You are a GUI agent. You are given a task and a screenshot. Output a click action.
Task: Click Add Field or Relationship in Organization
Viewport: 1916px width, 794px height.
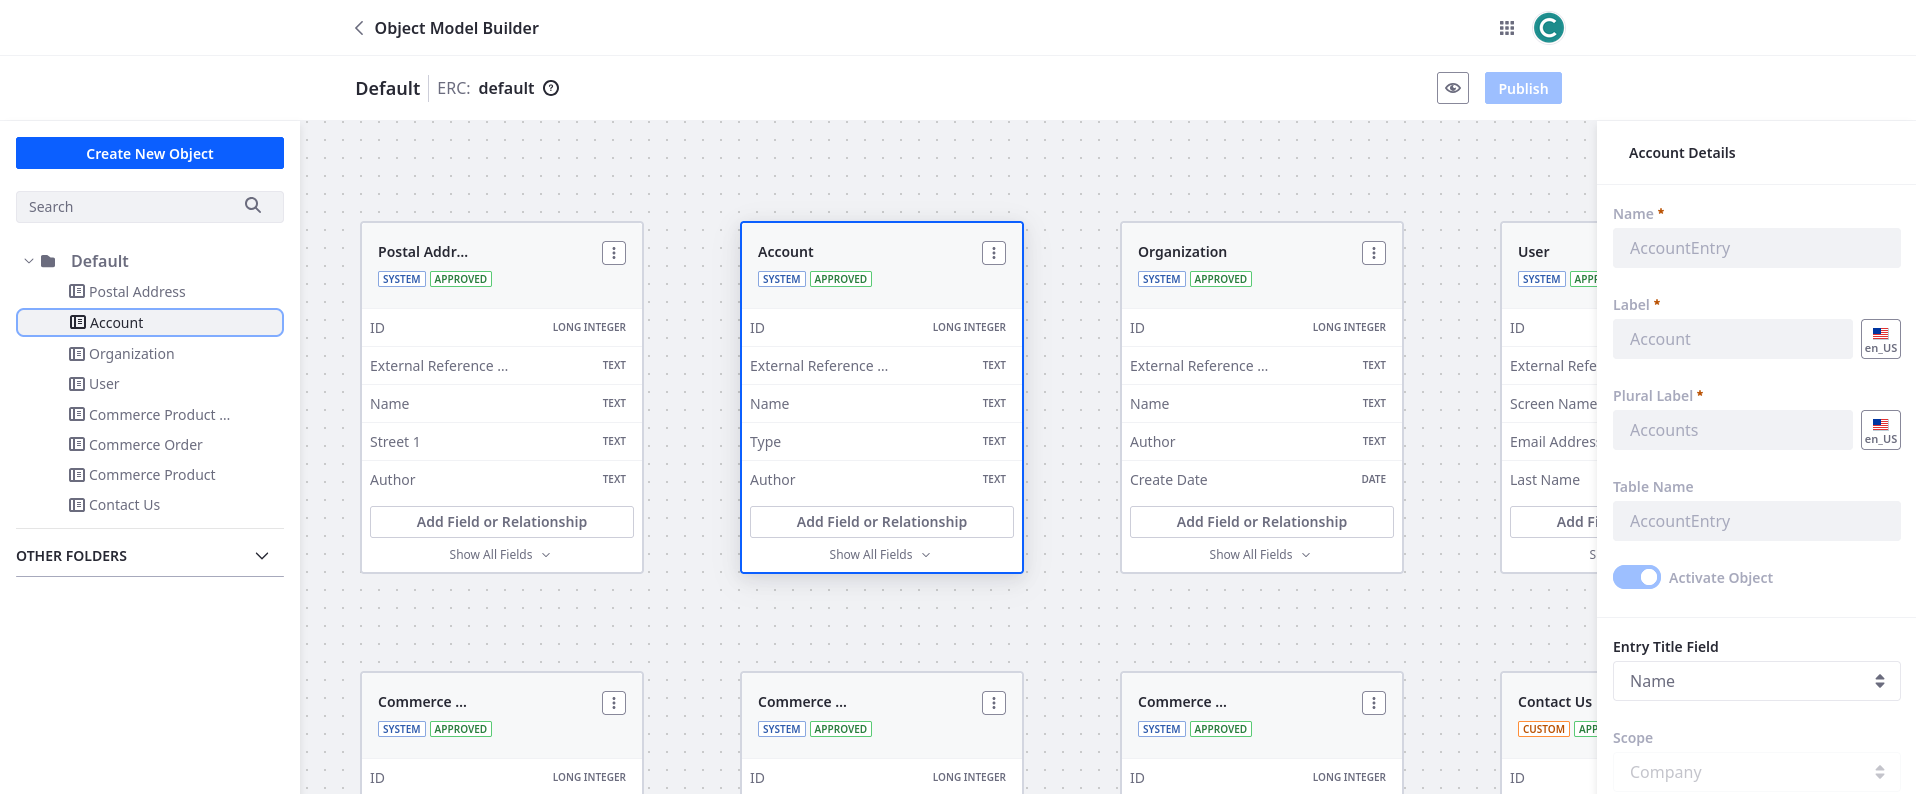1261,522
